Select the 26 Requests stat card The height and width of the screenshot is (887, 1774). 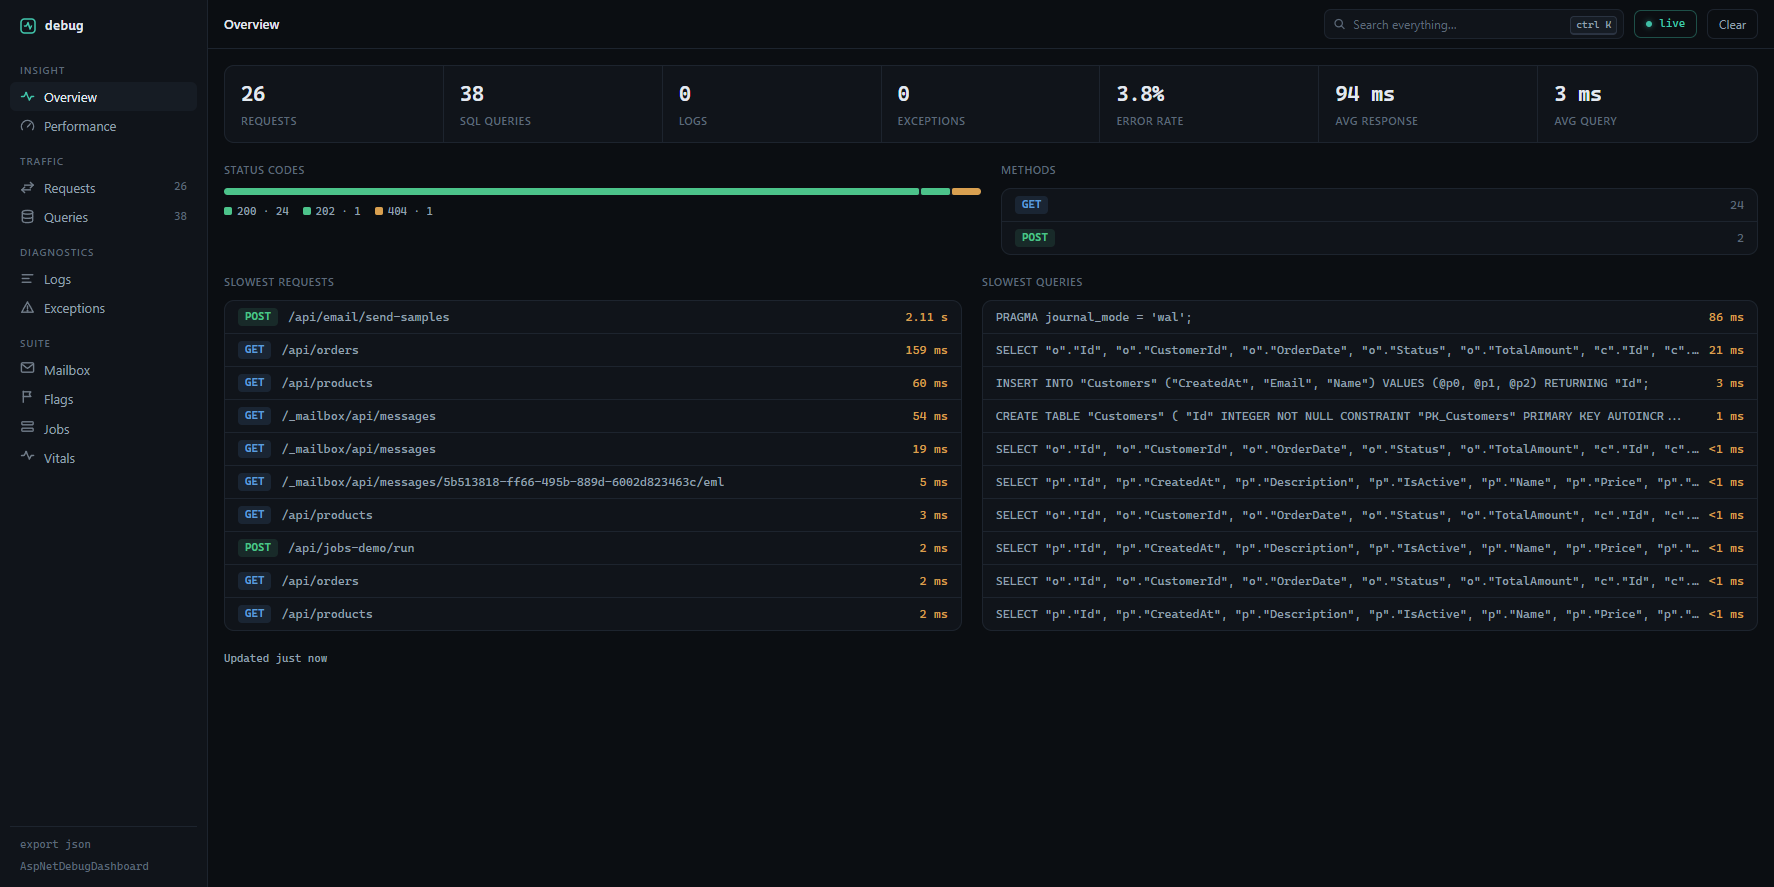334,104
